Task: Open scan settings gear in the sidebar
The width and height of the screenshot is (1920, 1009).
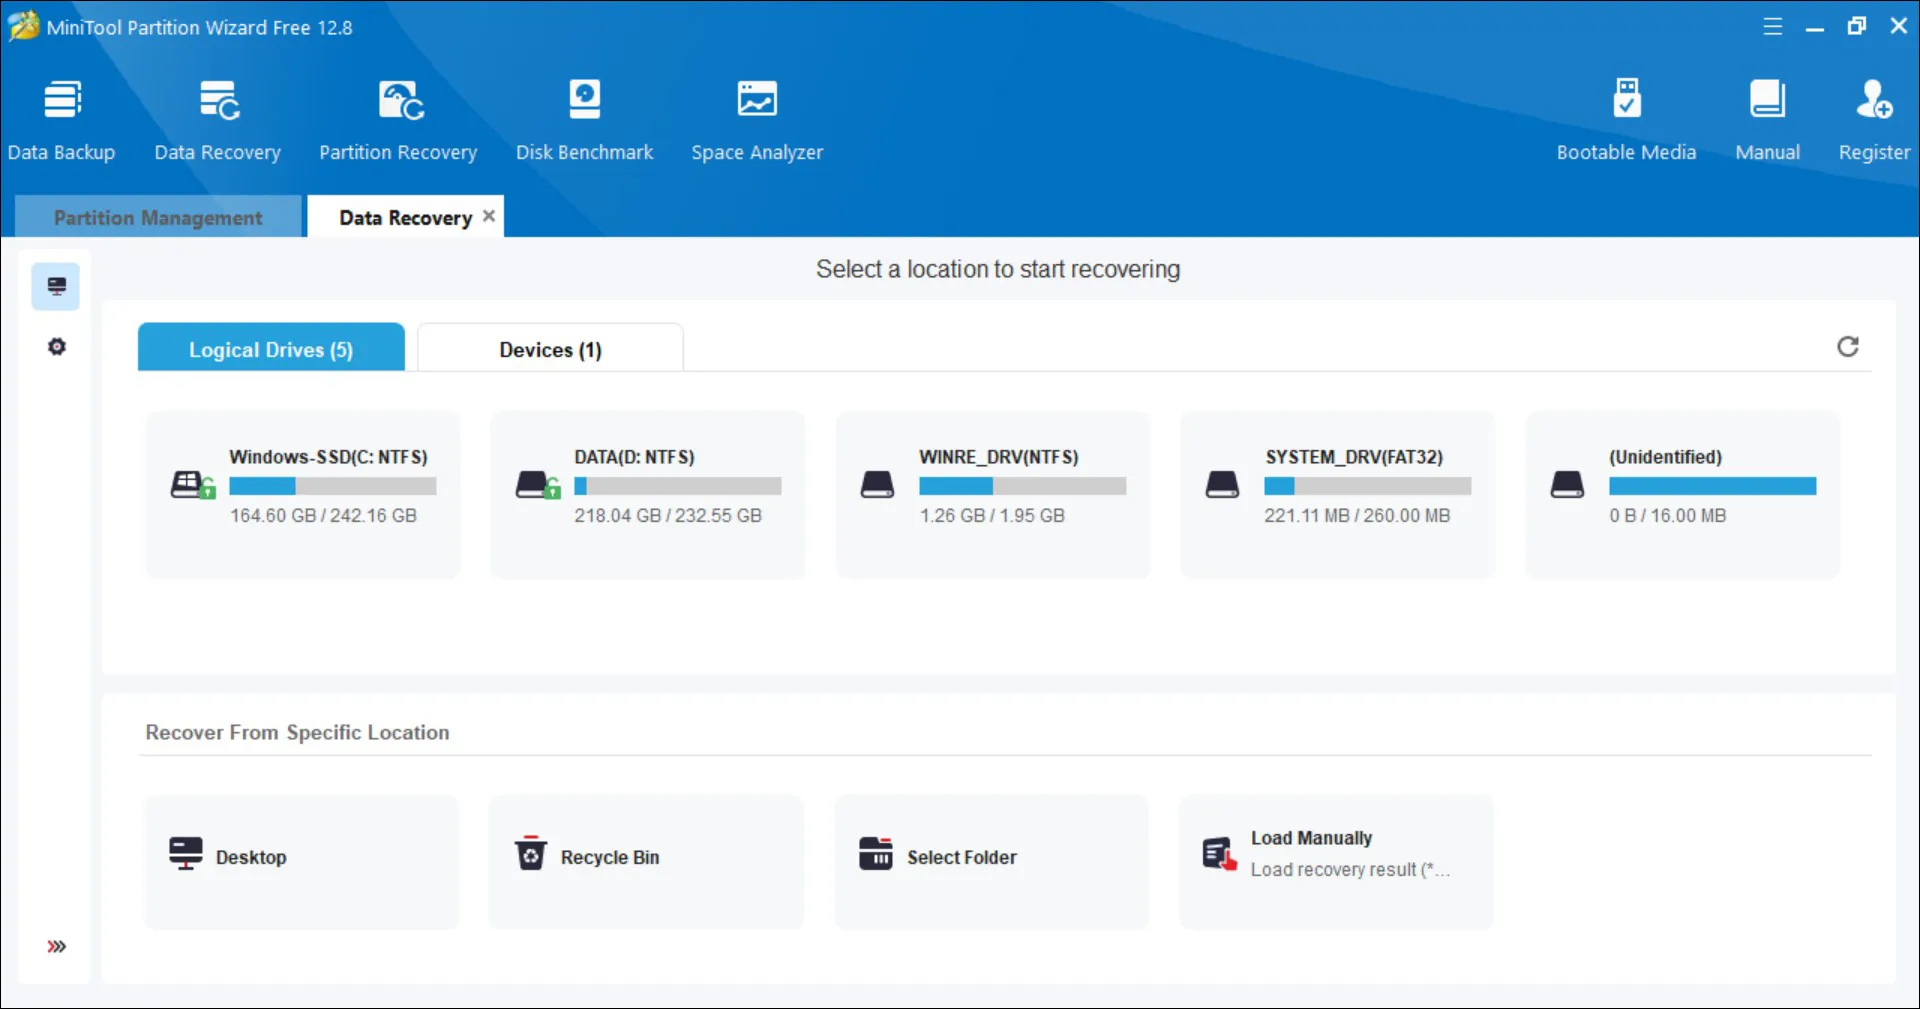Action: point(57,347)
